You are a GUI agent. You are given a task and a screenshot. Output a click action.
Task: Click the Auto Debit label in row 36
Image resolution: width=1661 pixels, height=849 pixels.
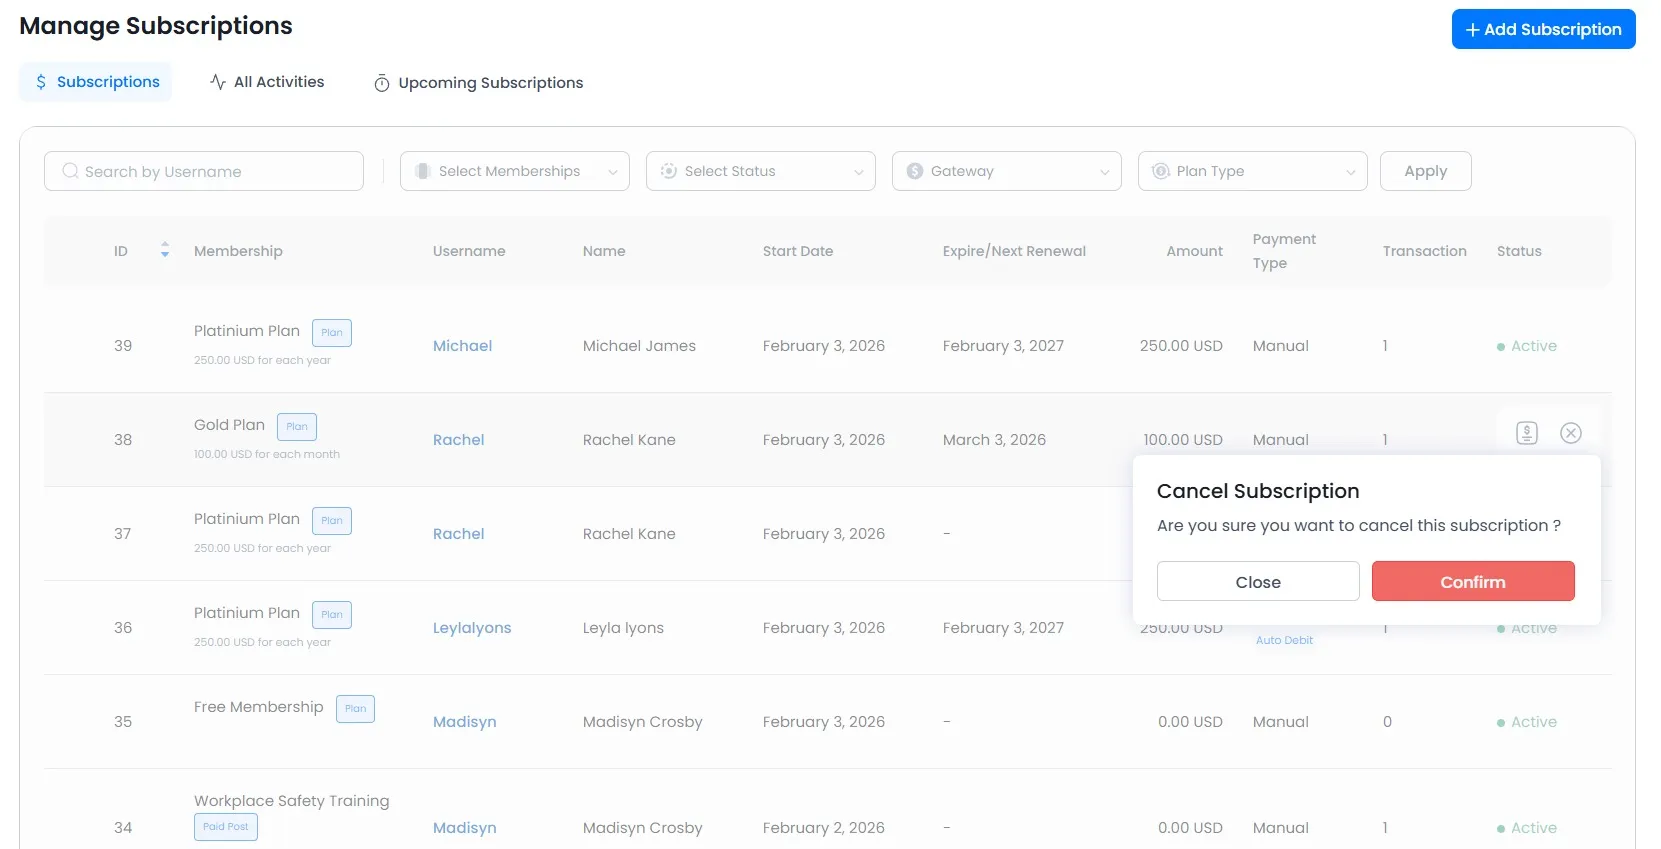click(1284, 640)
